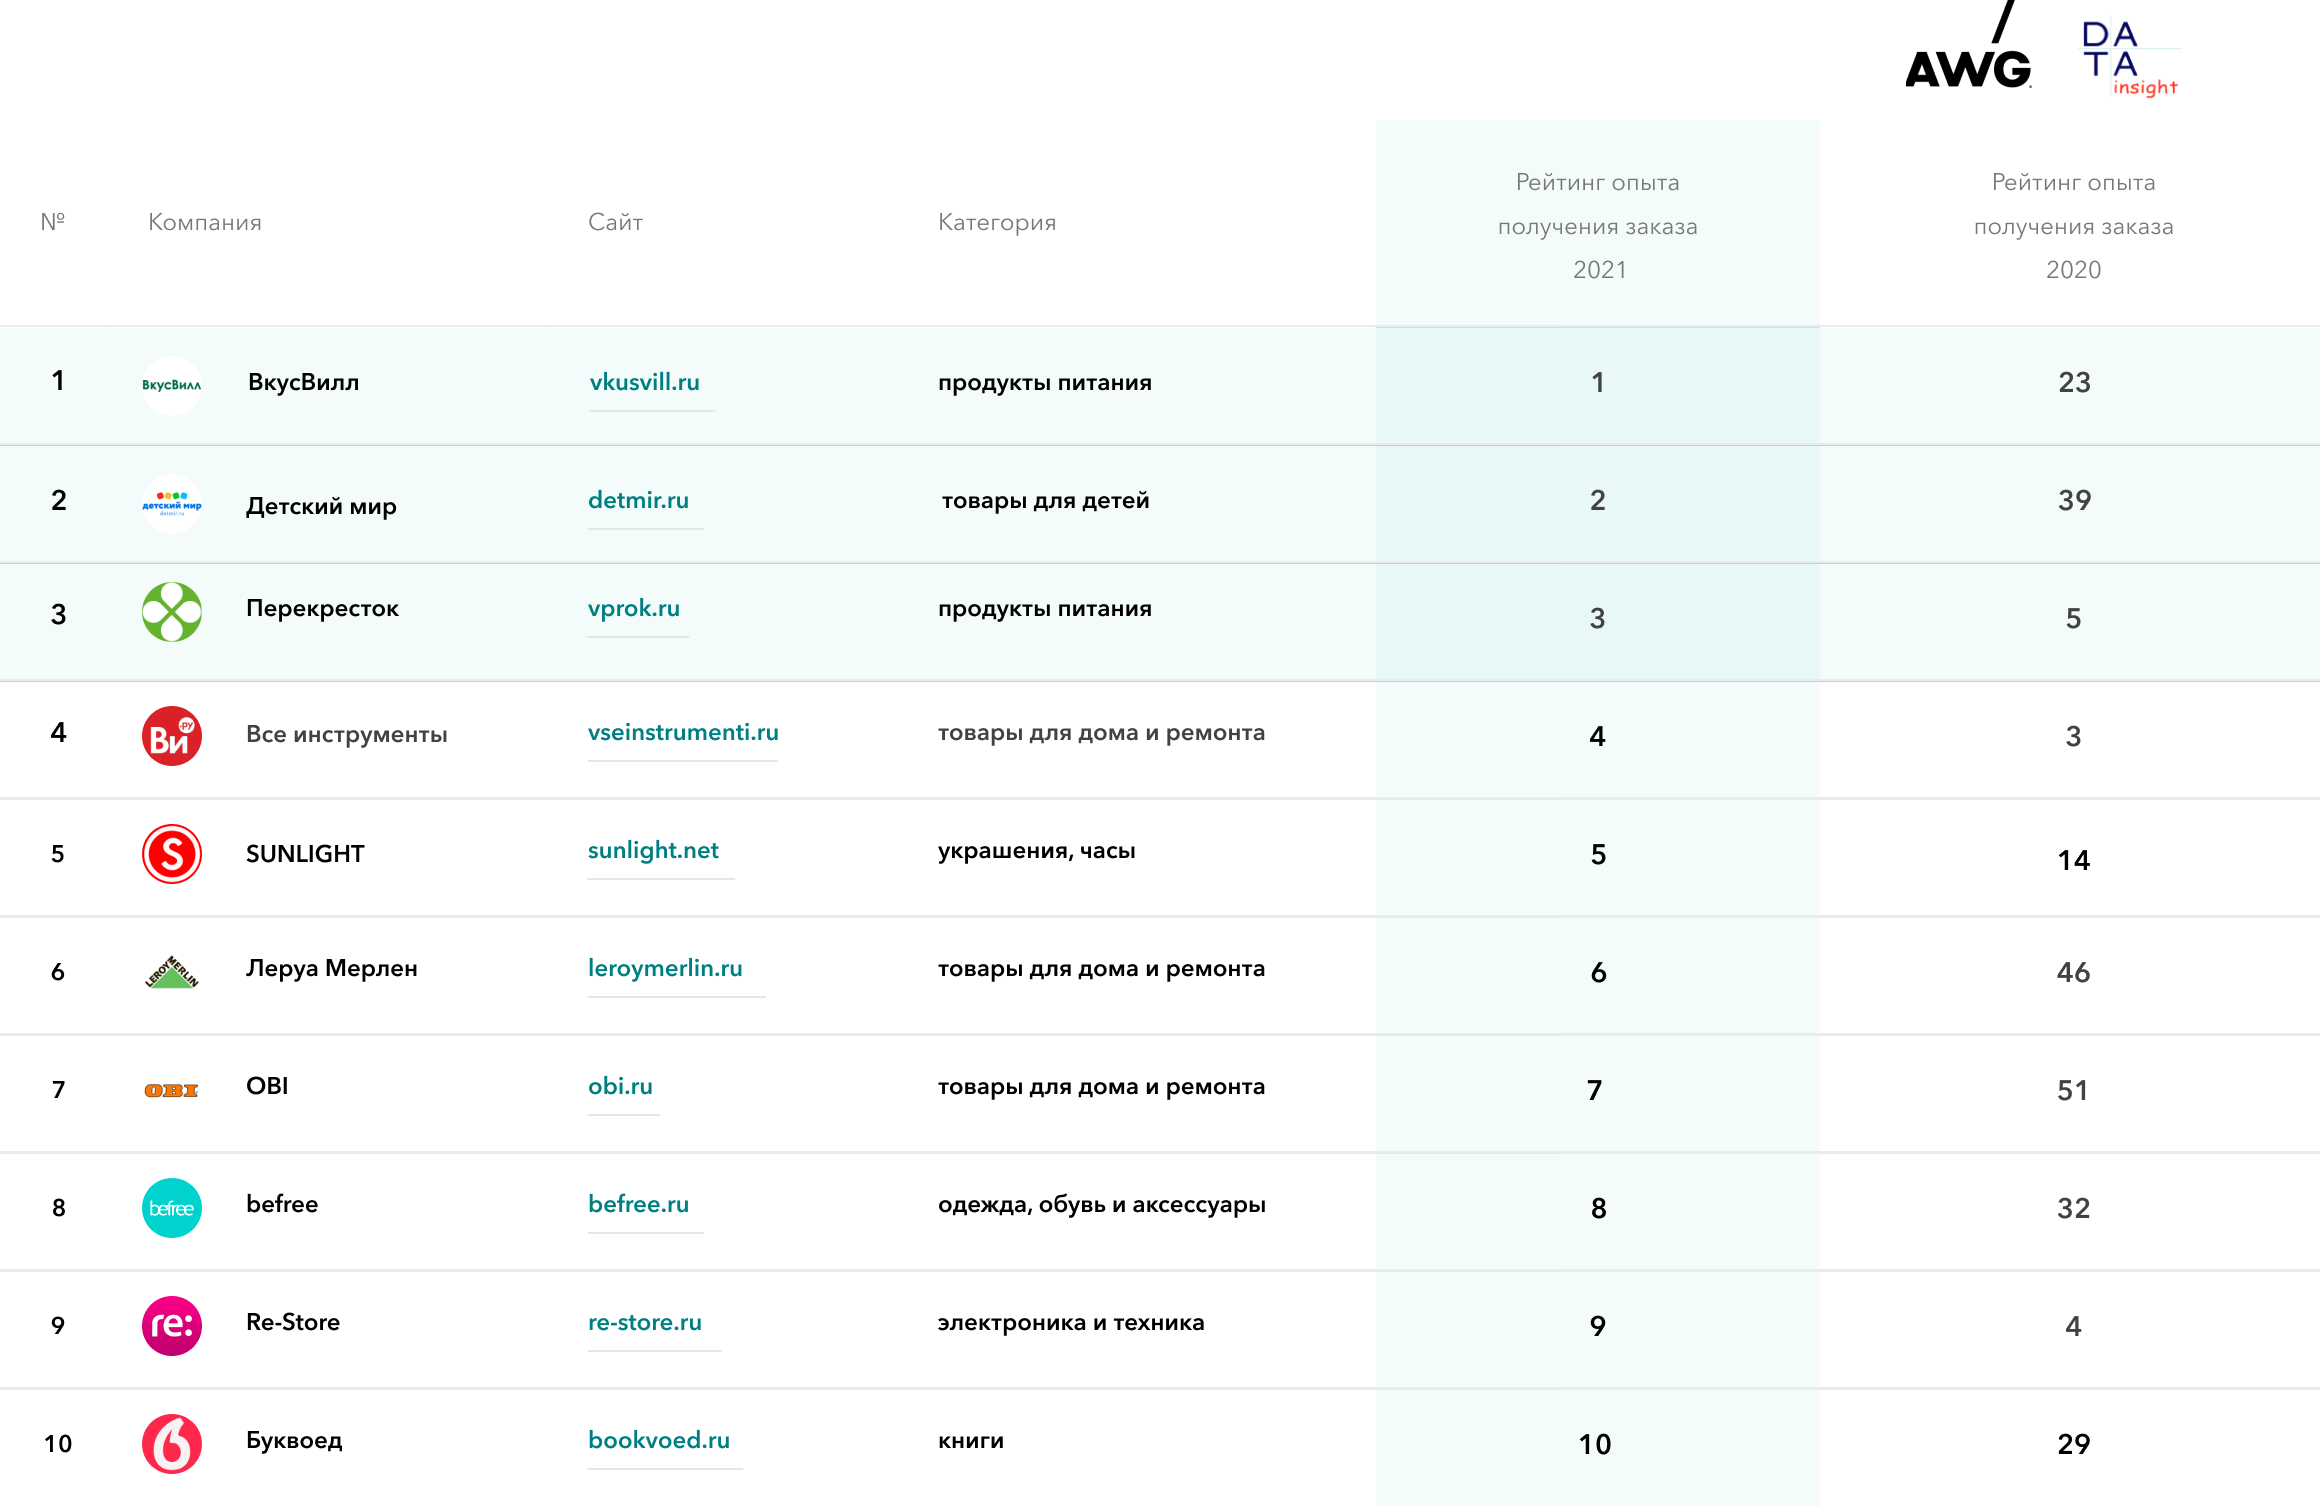Click the 2021 rating column header

(1598, 226)
